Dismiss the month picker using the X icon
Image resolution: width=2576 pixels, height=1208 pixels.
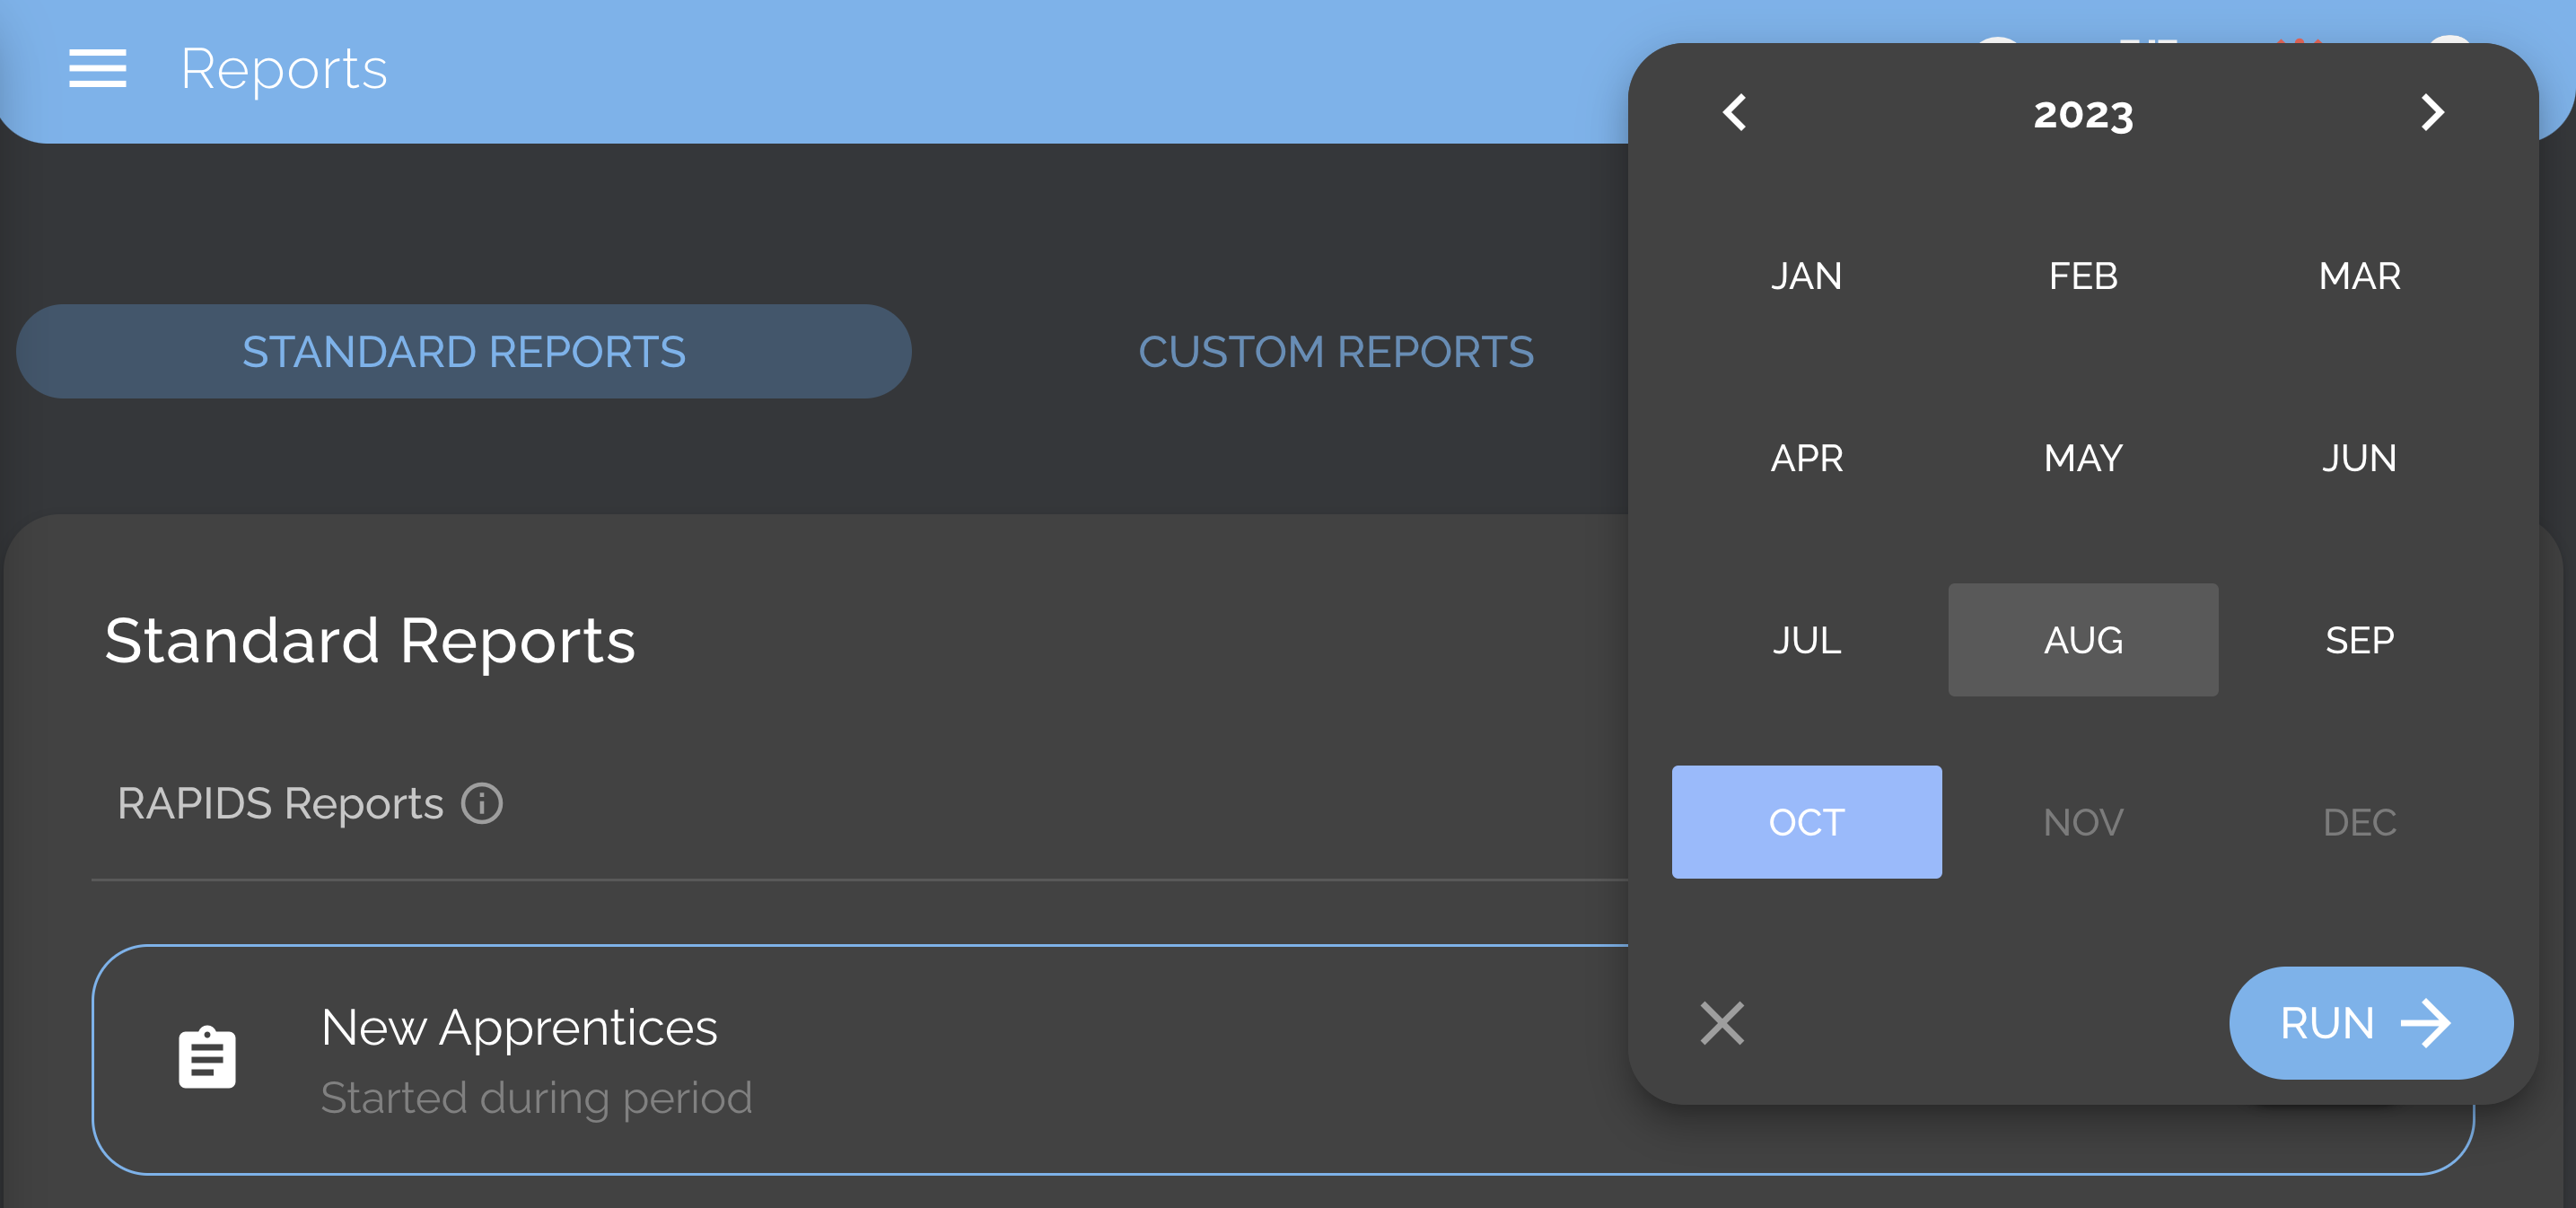pos(1722,1023)
